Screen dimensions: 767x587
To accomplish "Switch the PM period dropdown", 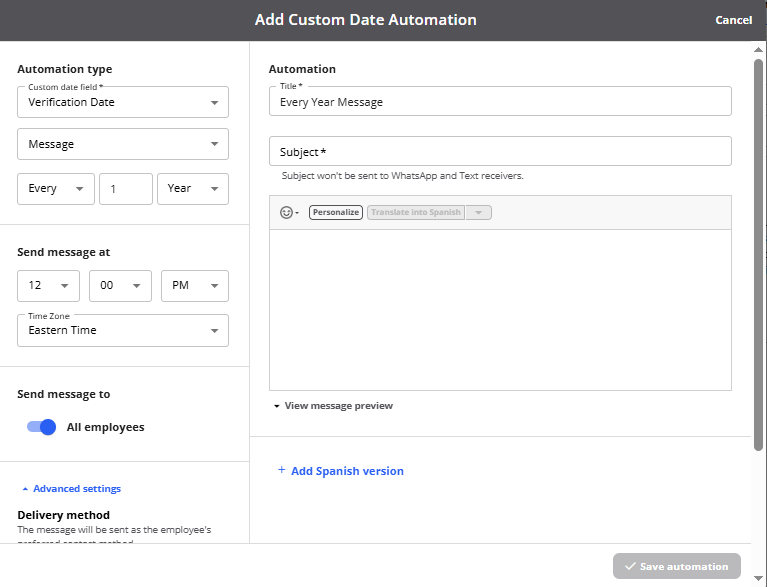I will [x=194, y=286].
